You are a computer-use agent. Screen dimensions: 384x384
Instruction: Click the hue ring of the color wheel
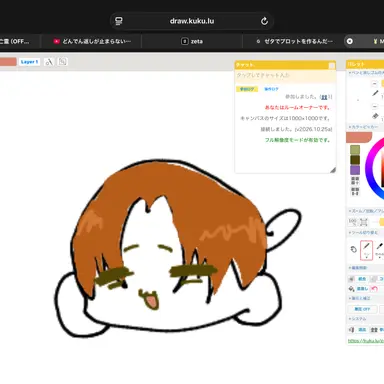[x=369, y=168]
